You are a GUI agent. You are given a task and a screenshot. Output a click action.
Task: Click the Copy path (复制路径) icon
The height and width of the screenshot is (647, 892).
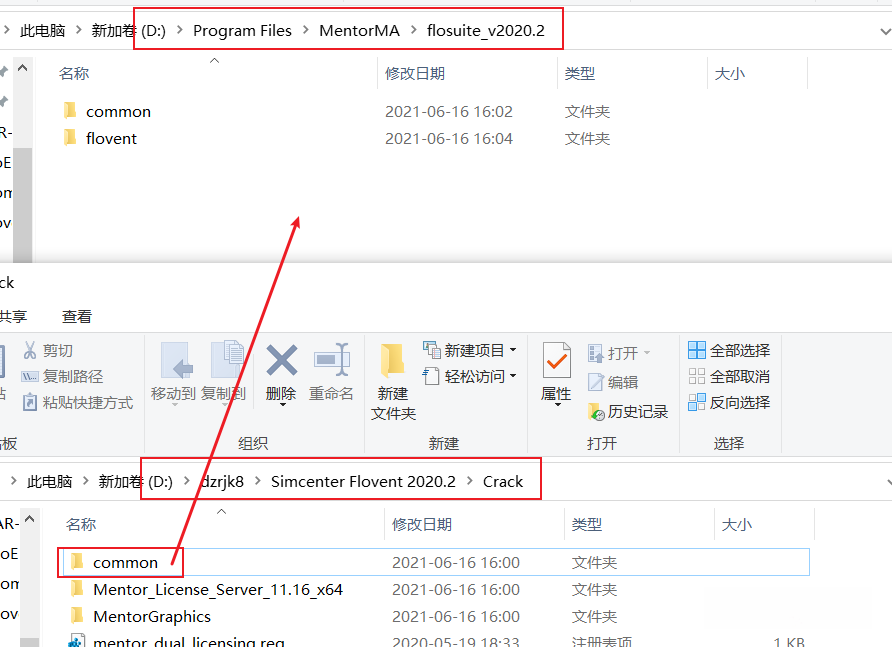[30, 377]
